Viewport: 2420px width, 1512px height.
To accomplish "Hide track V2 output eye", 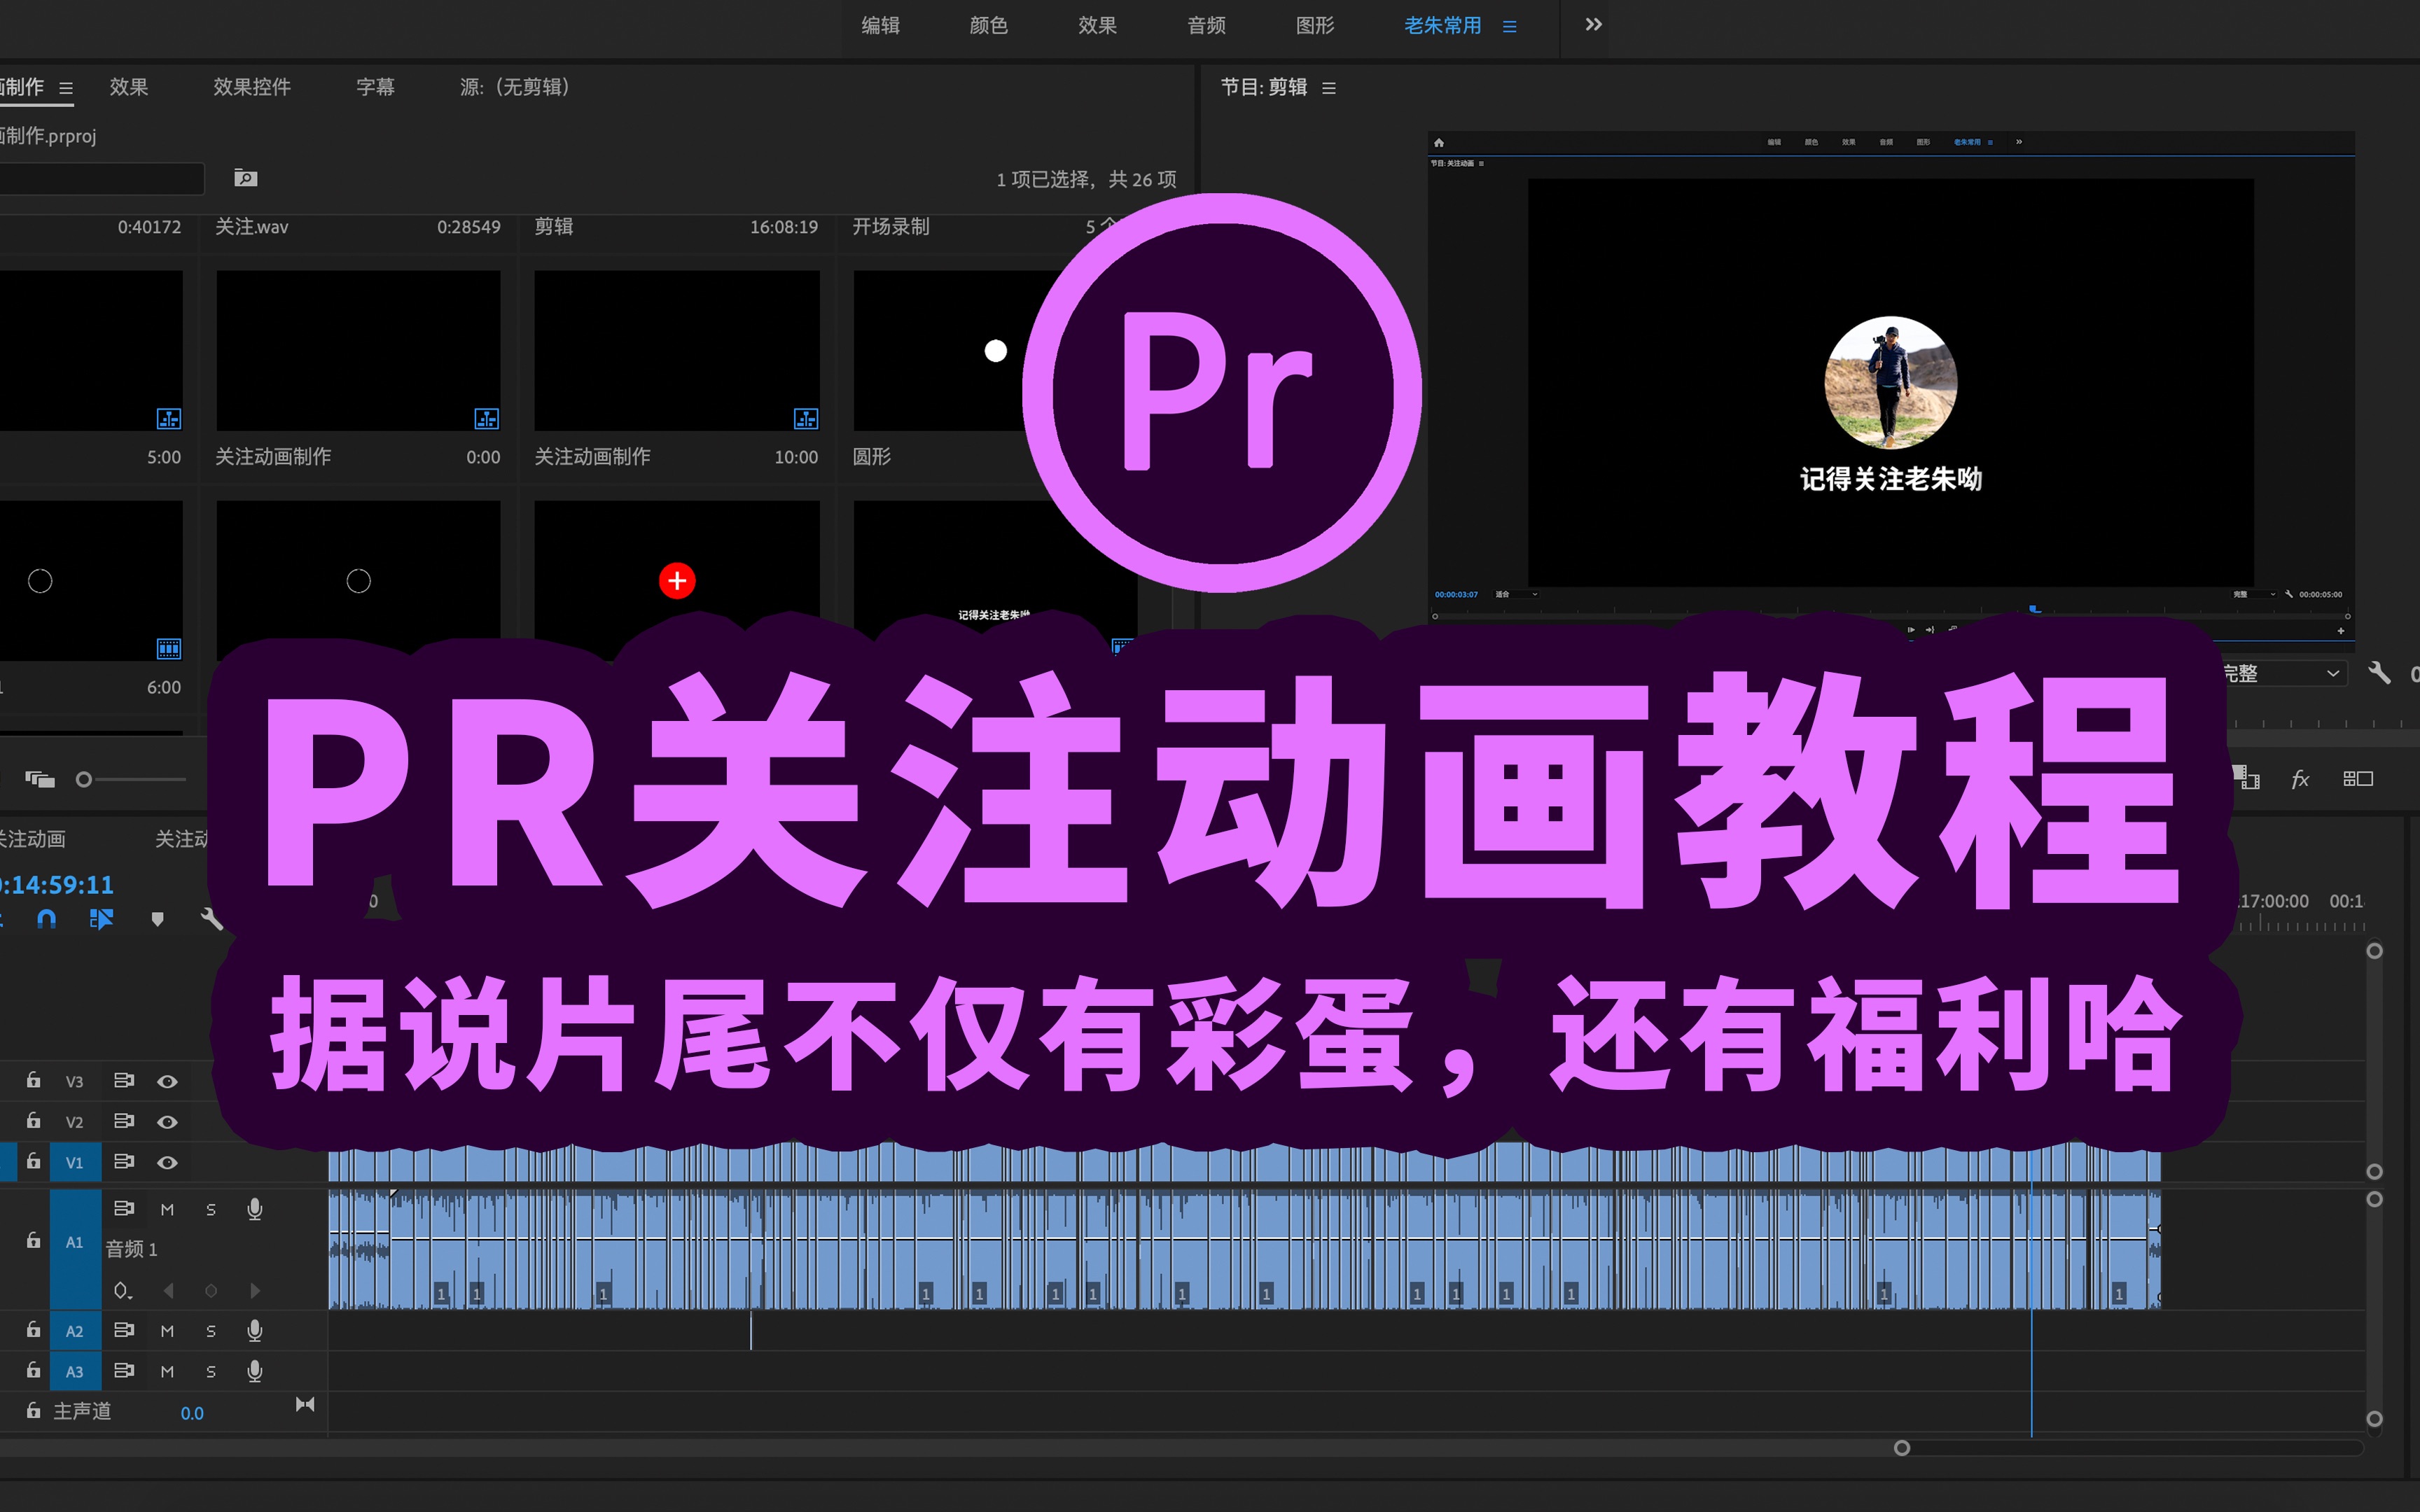I will click(168, 1122).
